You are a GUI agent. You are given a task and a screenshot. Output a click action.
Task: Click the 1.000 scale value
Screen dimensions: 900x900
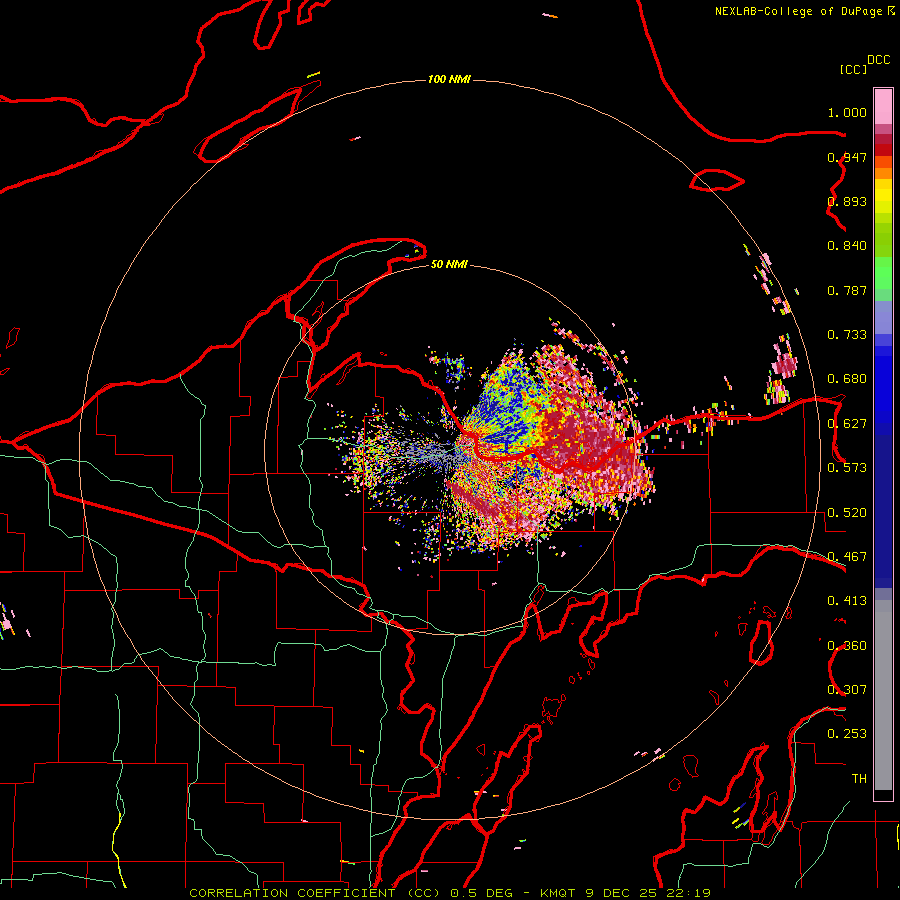click(x=847, y=112)
